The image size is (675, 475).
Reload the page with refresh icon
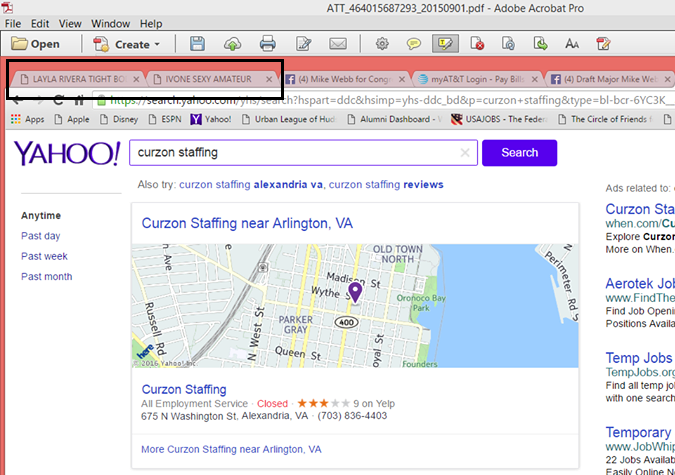[x=58, y=100]
